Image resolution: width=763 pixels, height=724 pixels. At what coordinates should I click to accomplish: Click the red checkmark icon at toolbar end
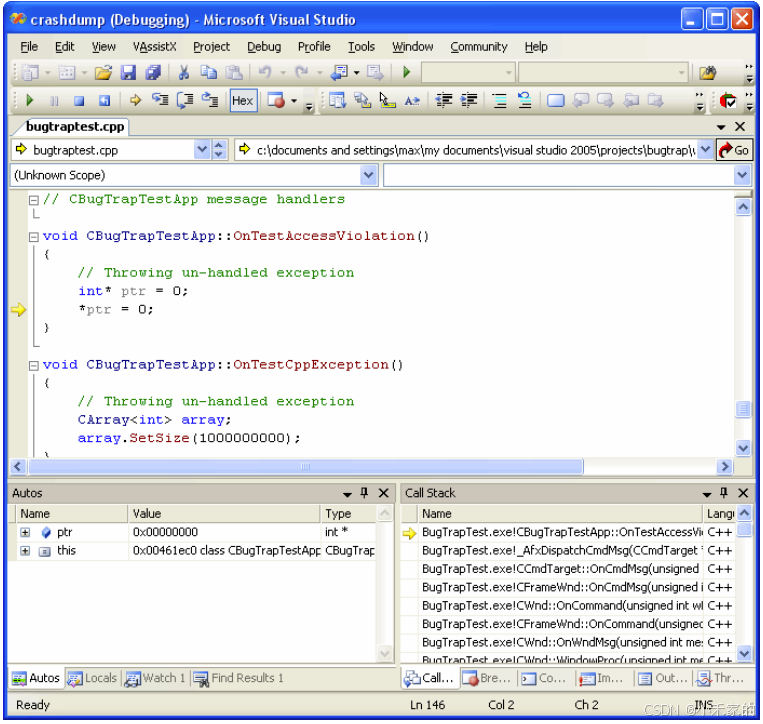727,101
